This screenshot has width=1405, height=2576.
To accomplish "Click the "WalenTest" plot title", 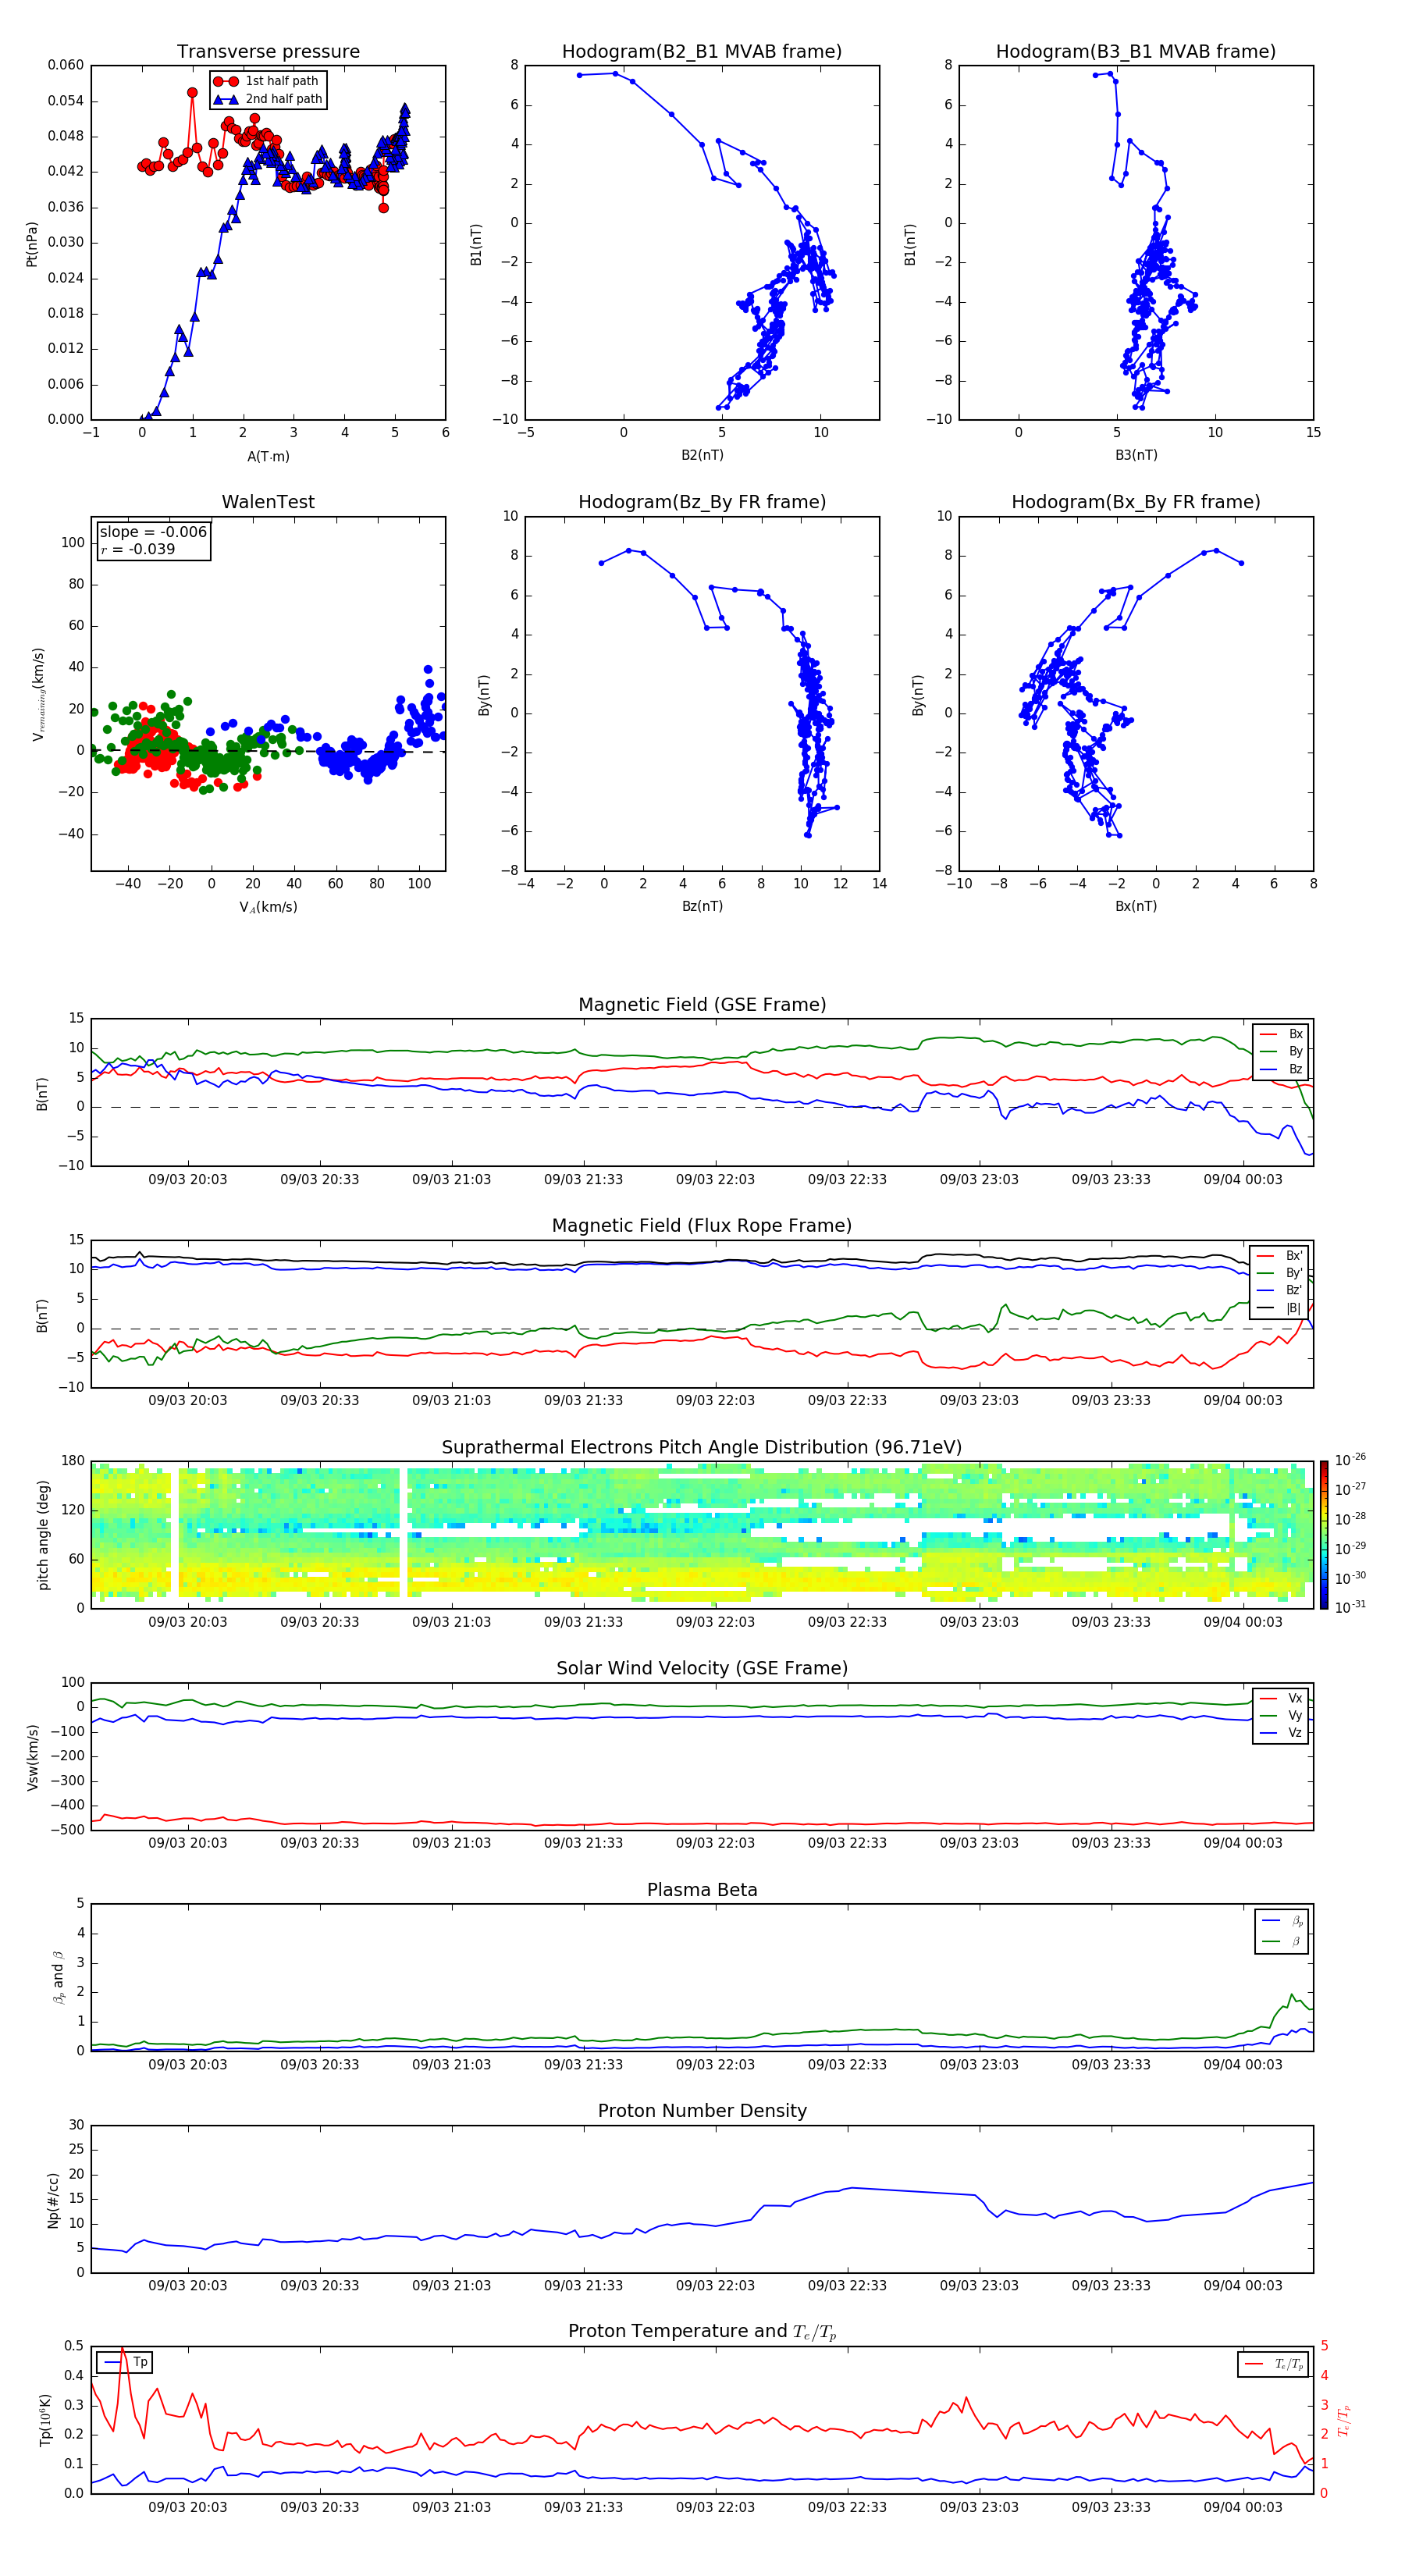I will pyautogui.click(x=268, y=502).
